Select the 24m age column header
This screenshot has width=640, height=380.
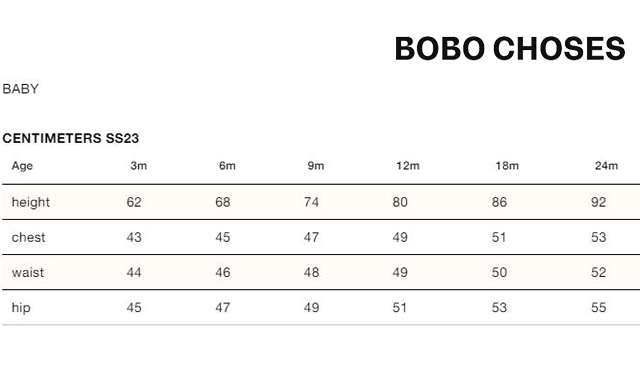pos(606,166)
